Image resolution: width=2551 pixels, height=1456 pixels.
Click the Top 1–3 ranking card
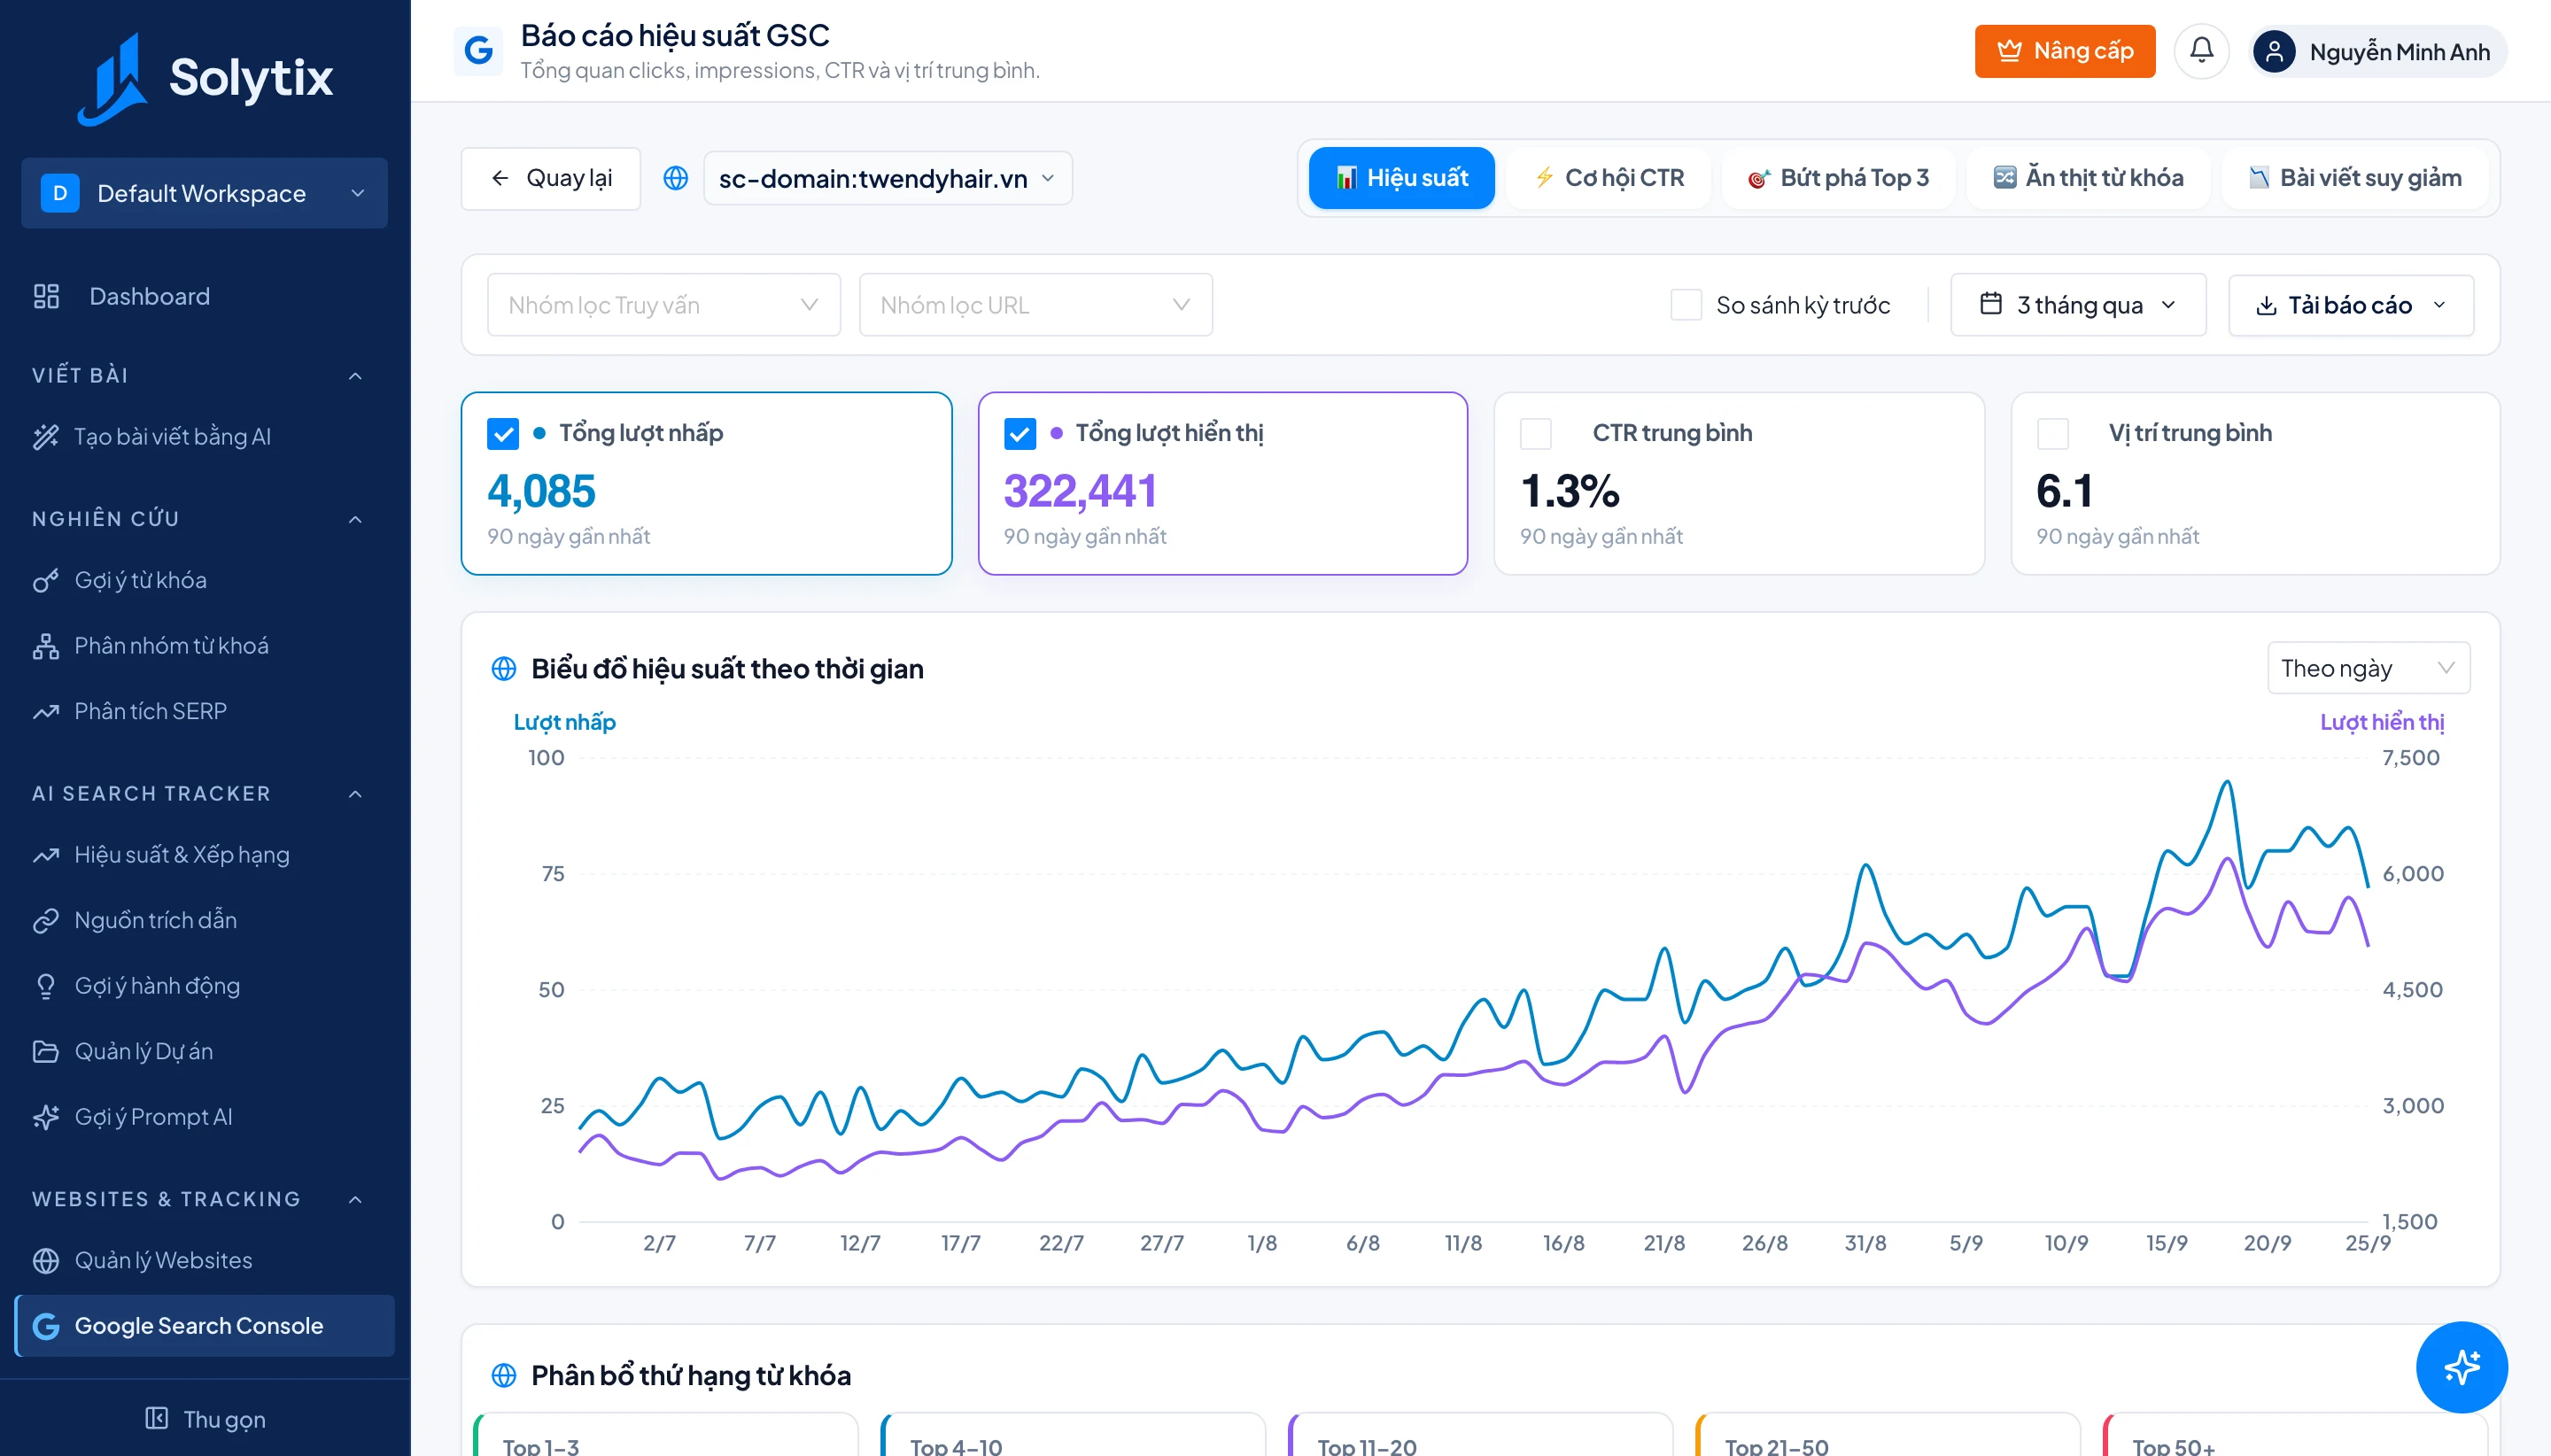click(x=665, y=1434)
